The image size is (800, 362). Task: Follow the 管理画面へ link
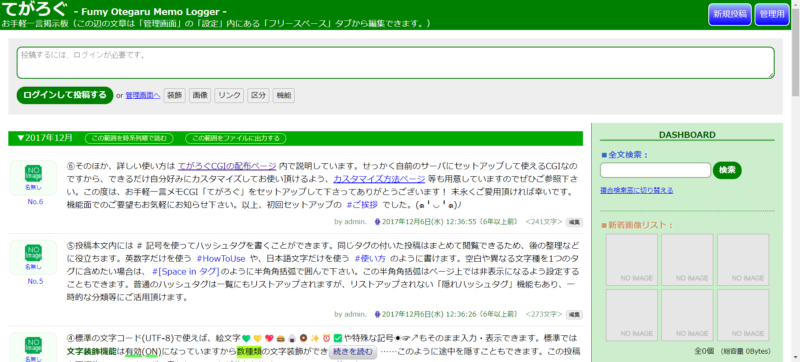143,95
